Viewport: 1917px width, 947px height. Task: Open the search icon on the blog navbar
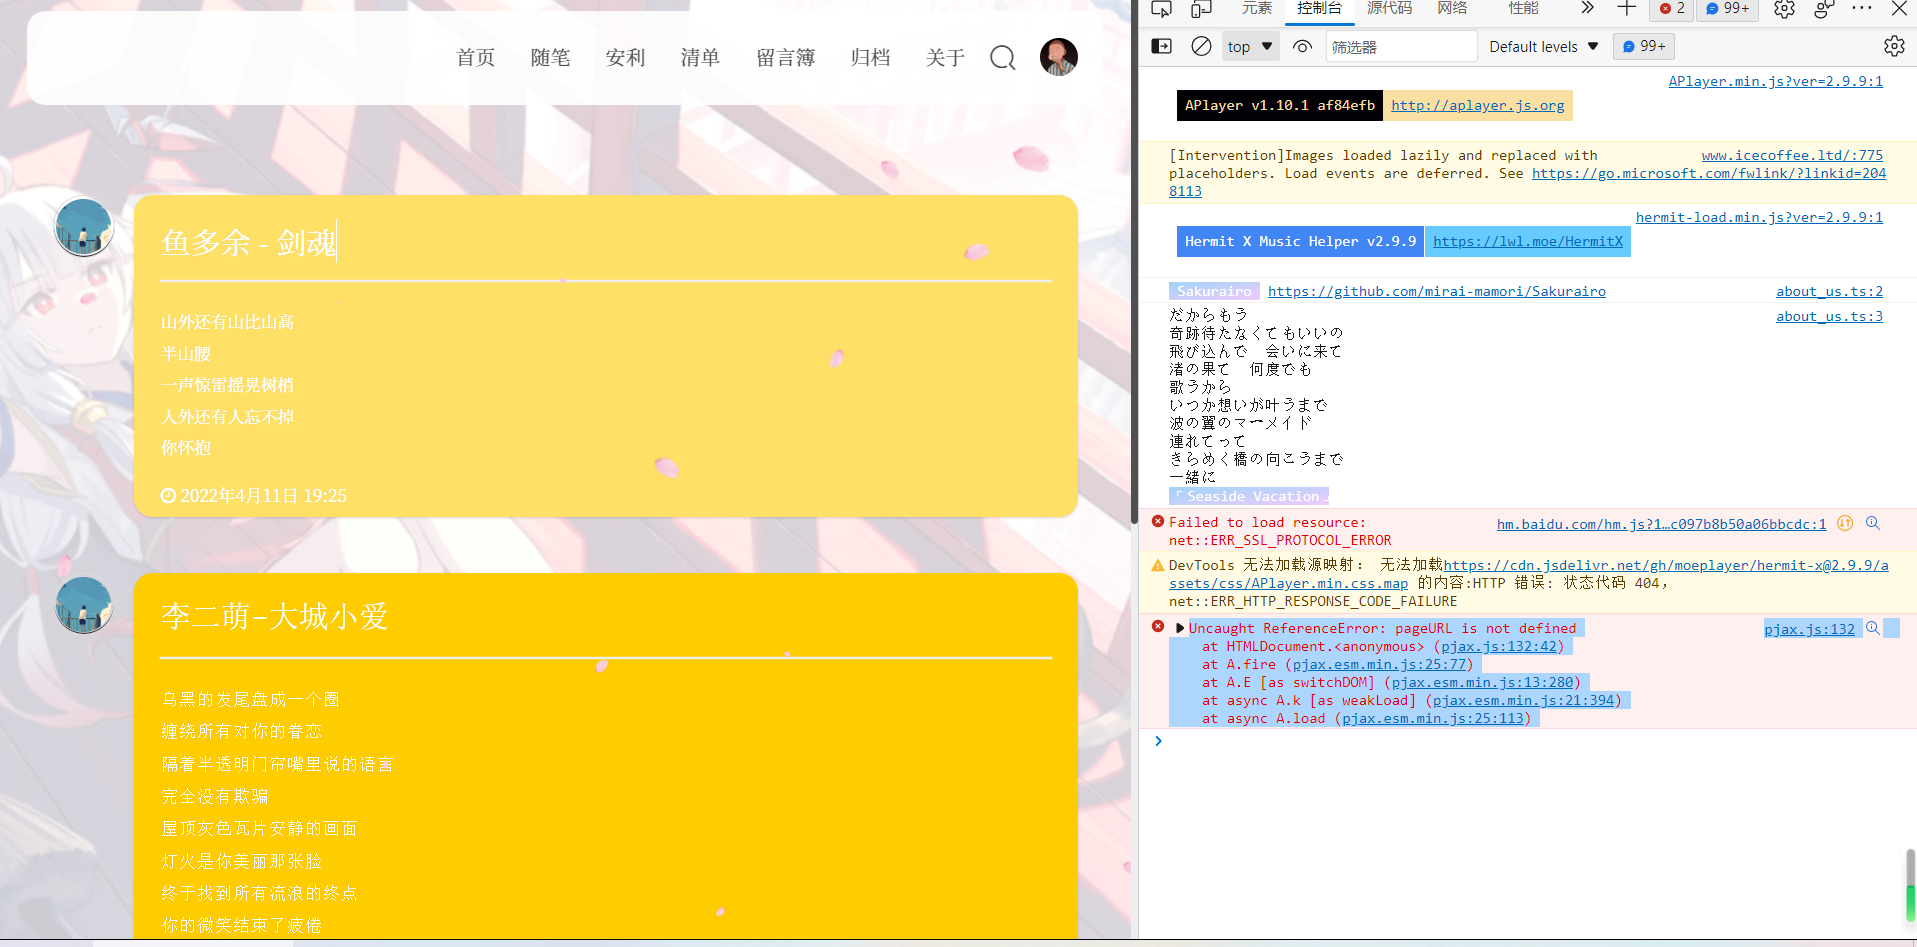coord(1002,58)
